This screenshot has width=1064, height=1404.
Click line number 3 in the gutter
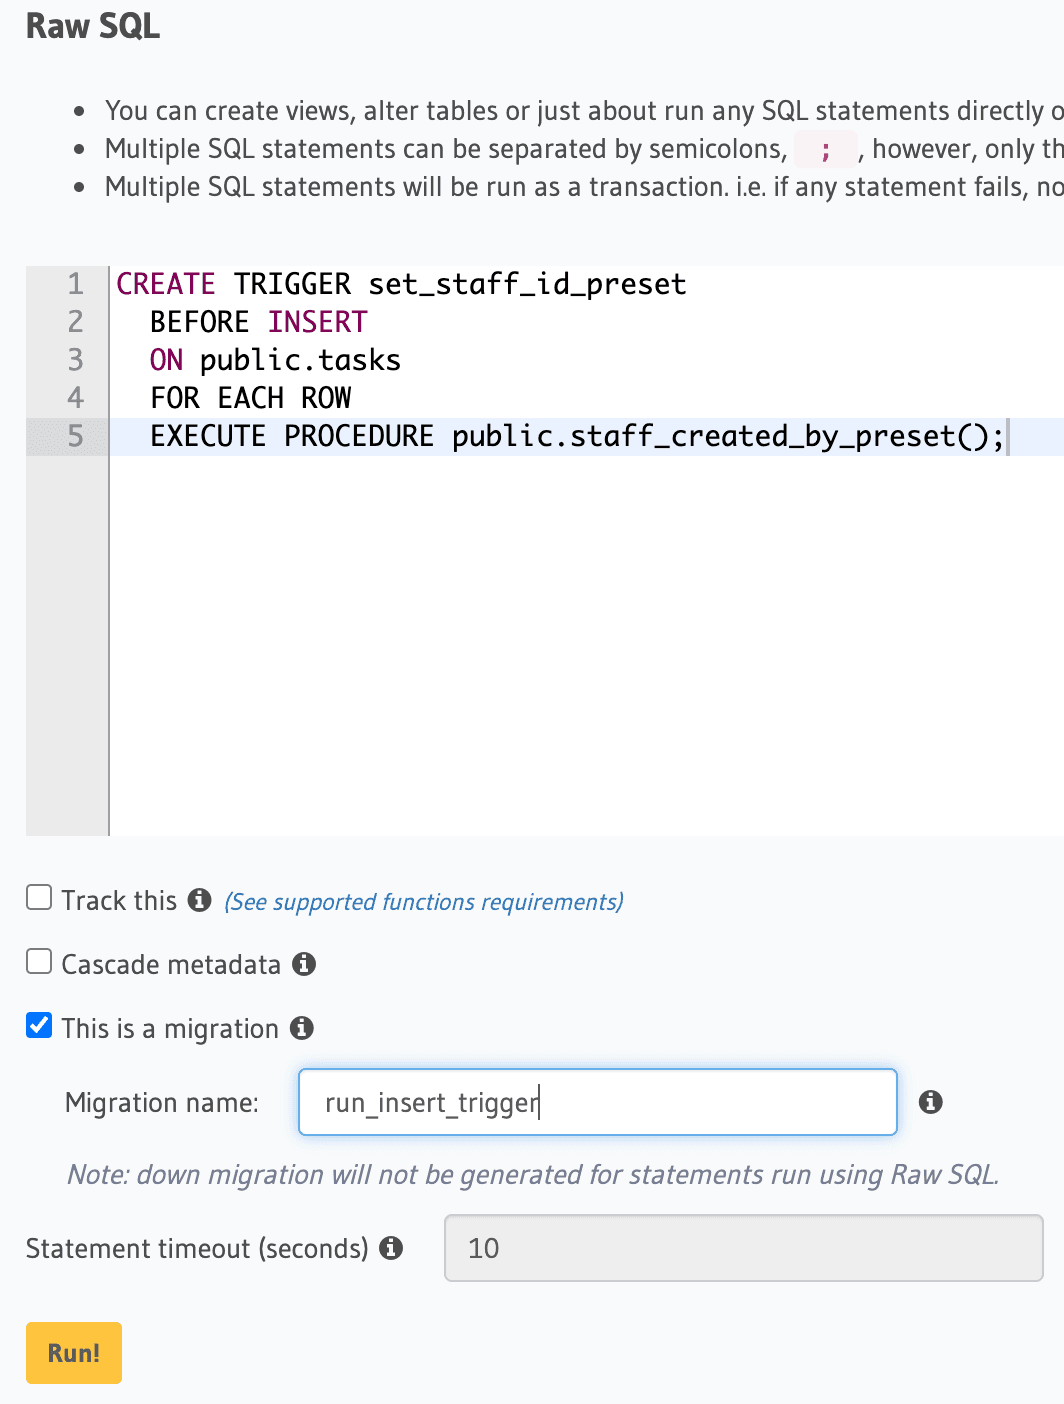pos(74,360)
